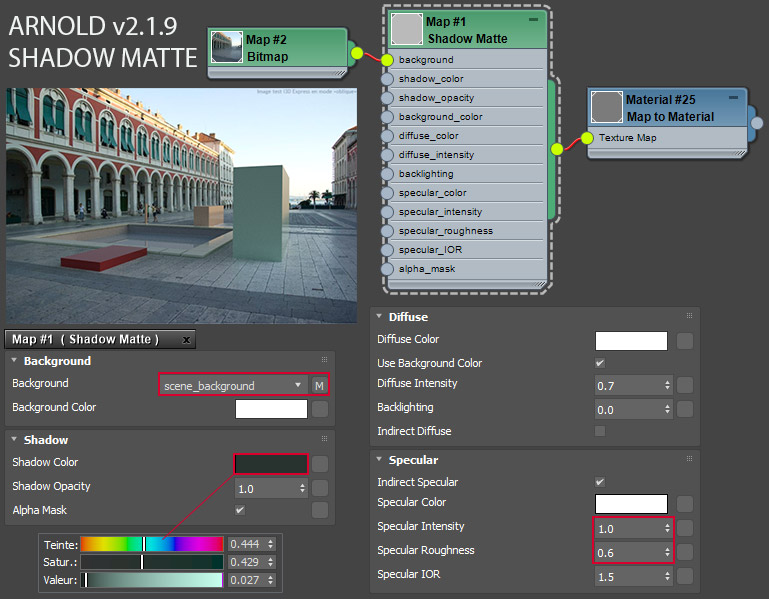Click the Shadow Color swatch
Image resolution: width=769 pixels, height=599 pixels.
[x=271, y=463]
